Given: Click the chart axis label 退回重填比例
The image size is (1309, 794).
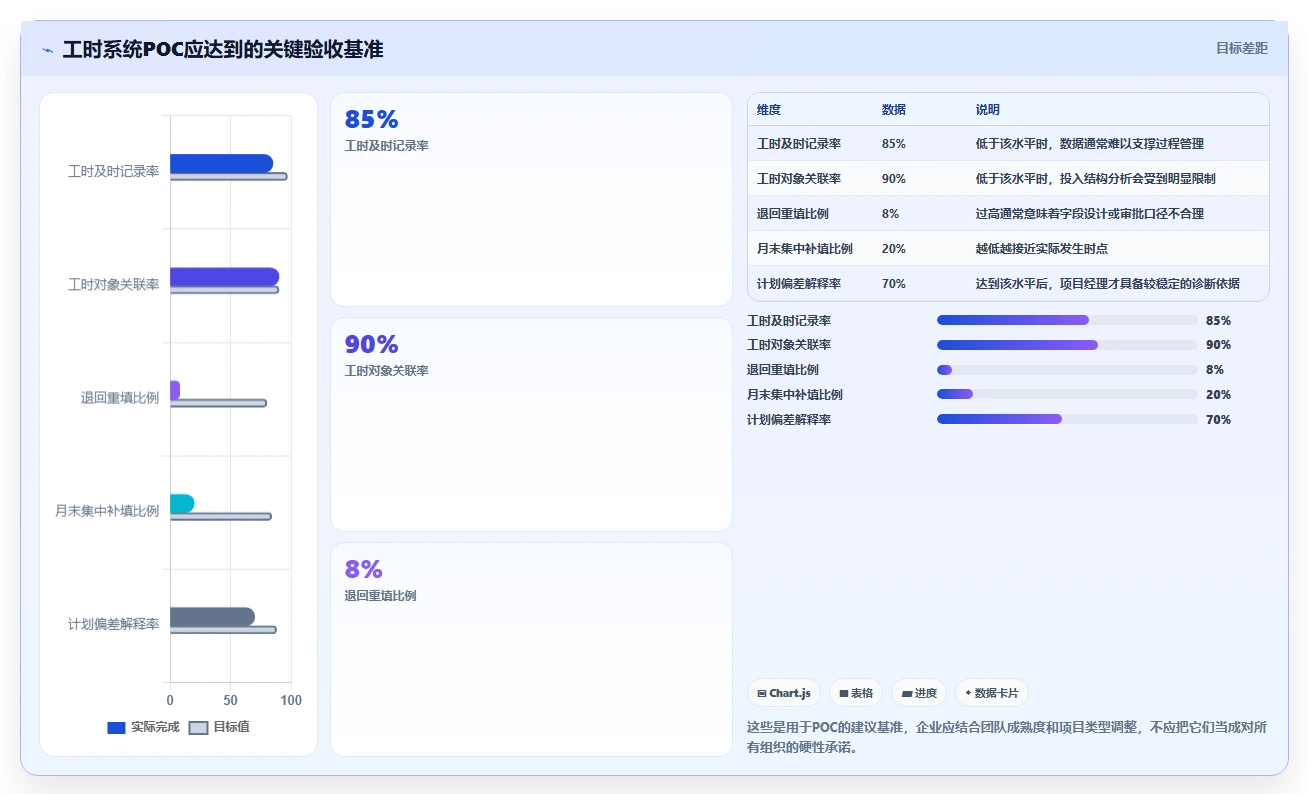Looking at the screenshot, I should [120, 398].
